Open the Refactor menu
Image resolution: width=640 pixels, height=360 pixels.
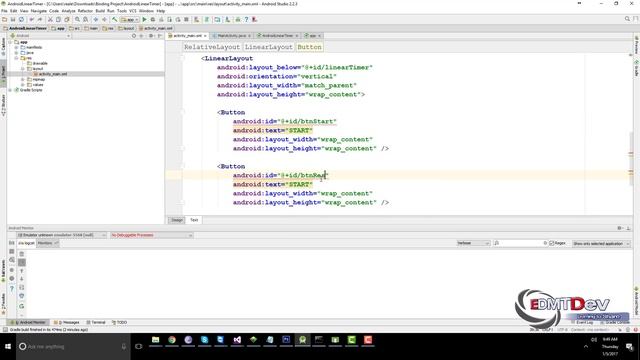pyautogui.click(x=85, y=11)
